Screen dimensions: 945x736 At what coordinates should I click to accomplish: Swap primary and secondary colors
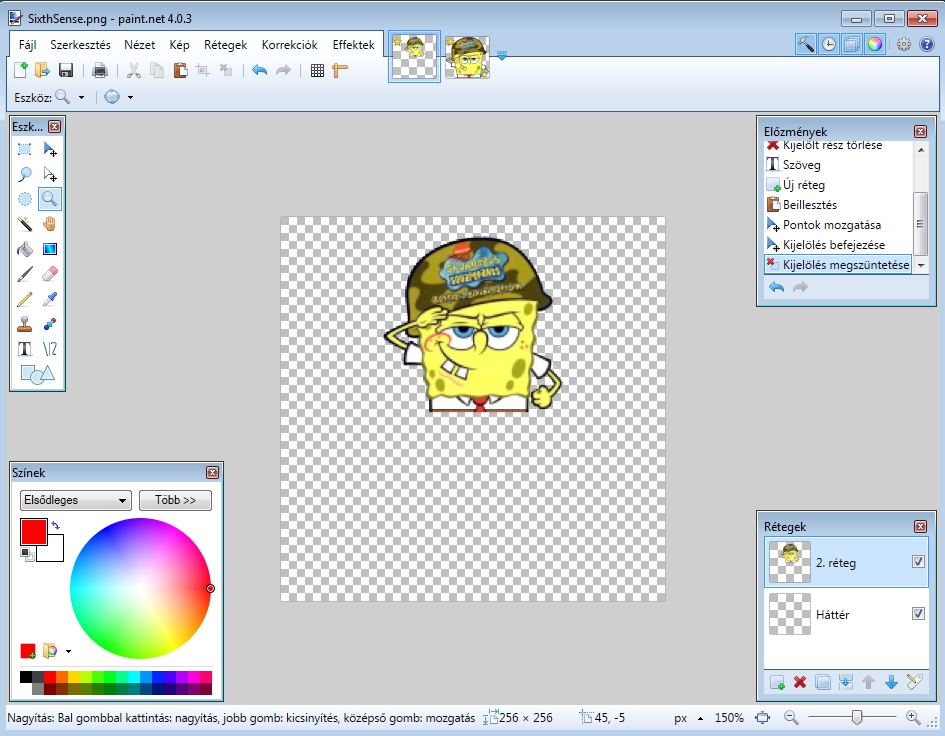pyautogui.click(x=55, y=526)
